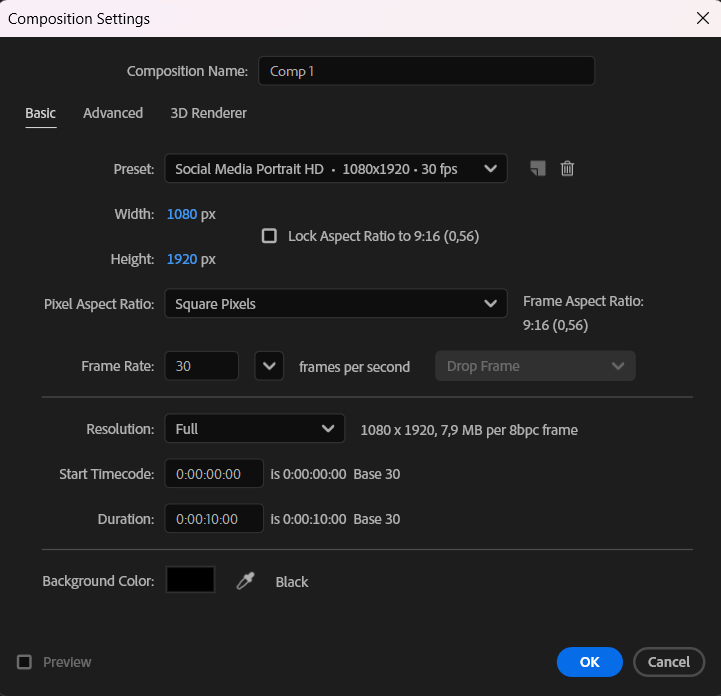
Task: Open the black Background Color swatch
Action: click(190, 580)
